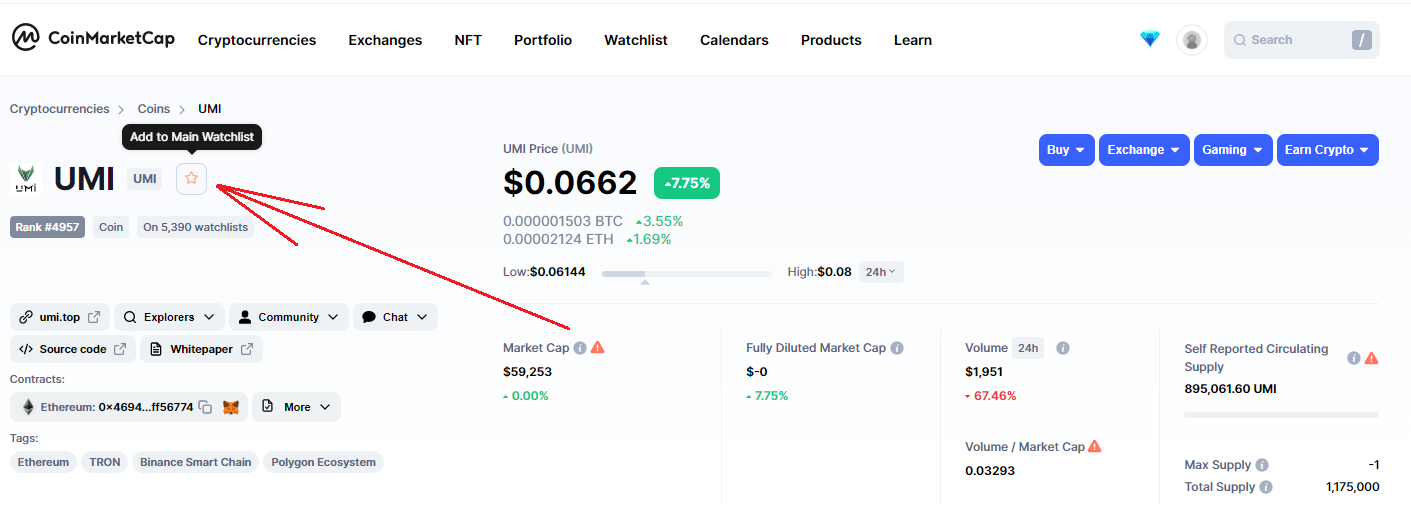Image resolution: width=1411 pixels, height=521 pixels.
Task: Open the Calendars menu
Action: coord(734,40)
